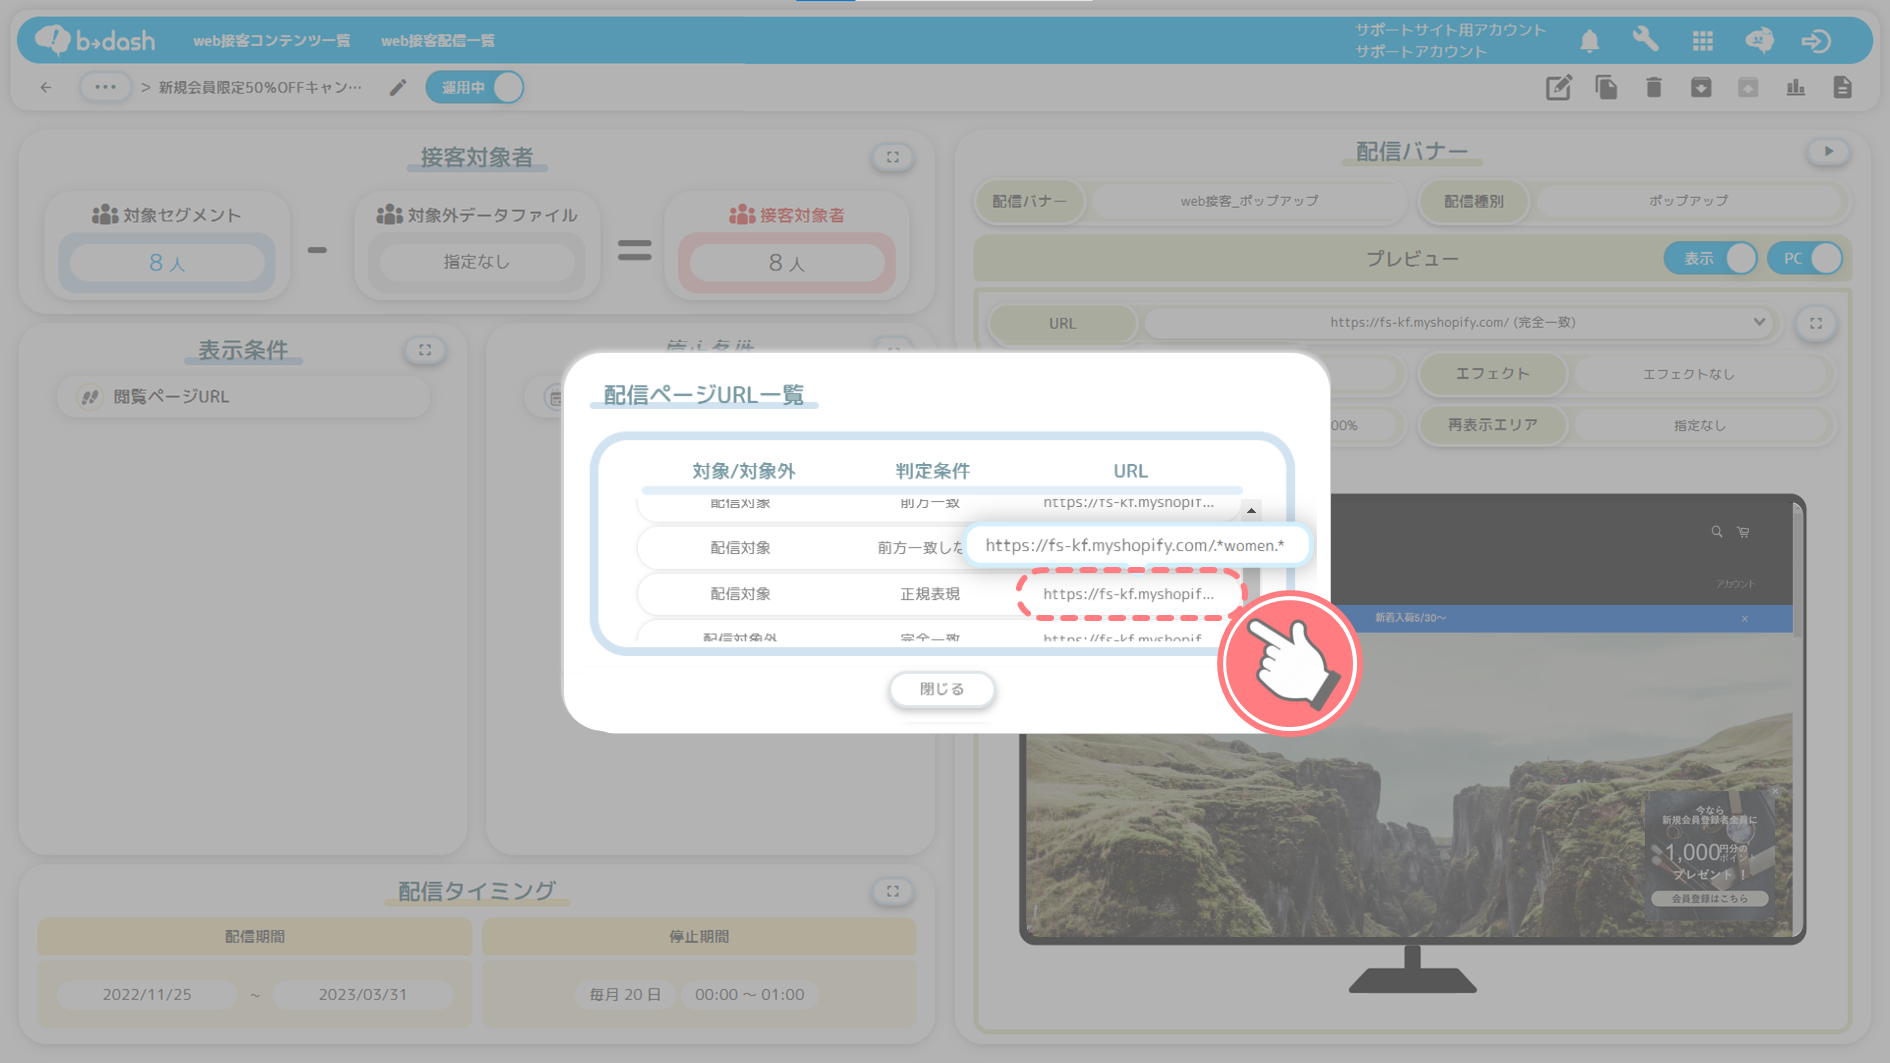Click the pencil rename icon
The width and height of the screenshot is (1890, 1063).
398,87
